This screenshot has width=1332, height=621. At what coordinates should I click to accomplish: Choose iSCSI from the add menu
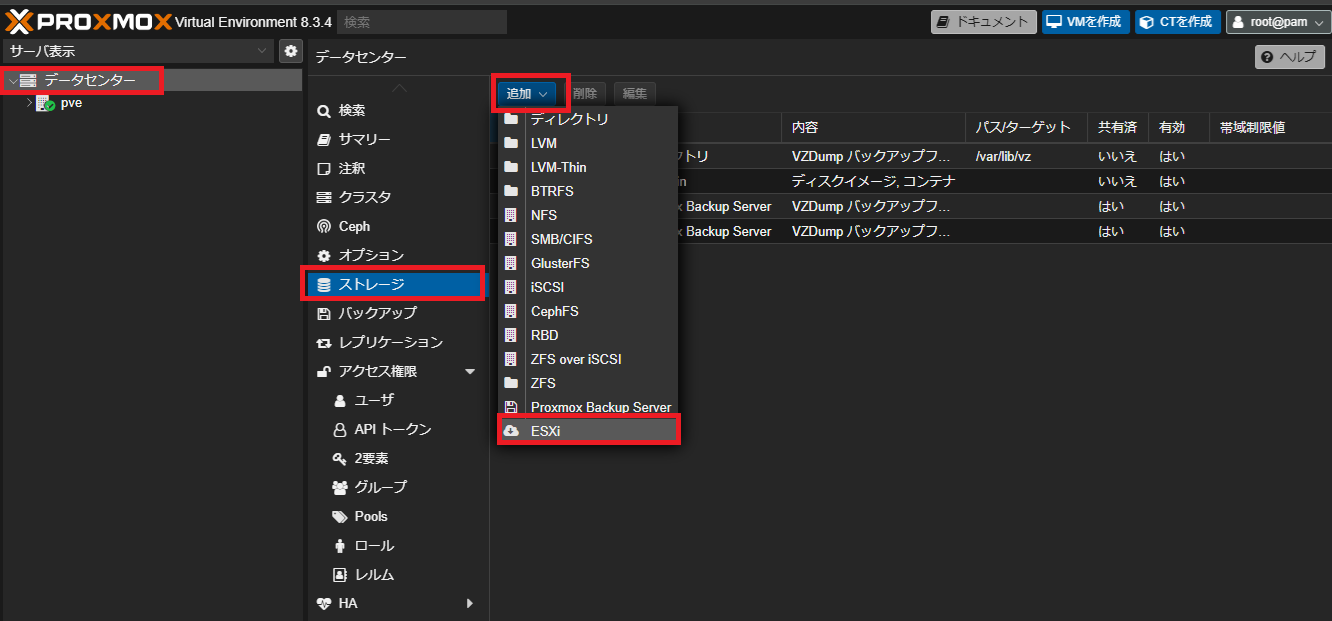point(588,287)
